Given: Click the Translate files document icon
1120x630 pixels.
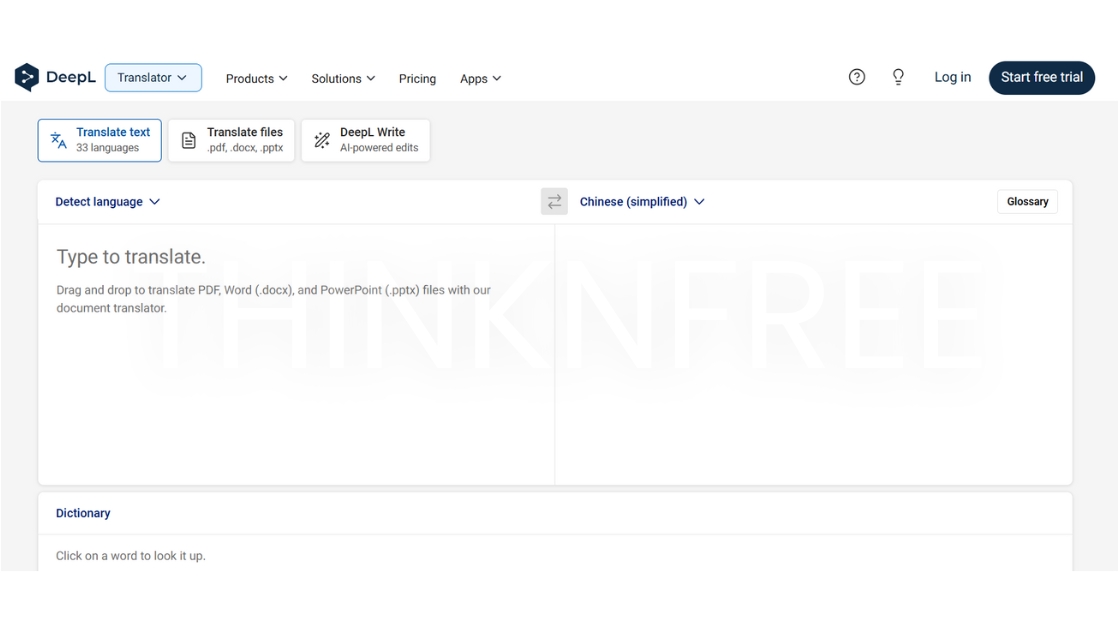Looking at the screenshot, I should [189, 140].
